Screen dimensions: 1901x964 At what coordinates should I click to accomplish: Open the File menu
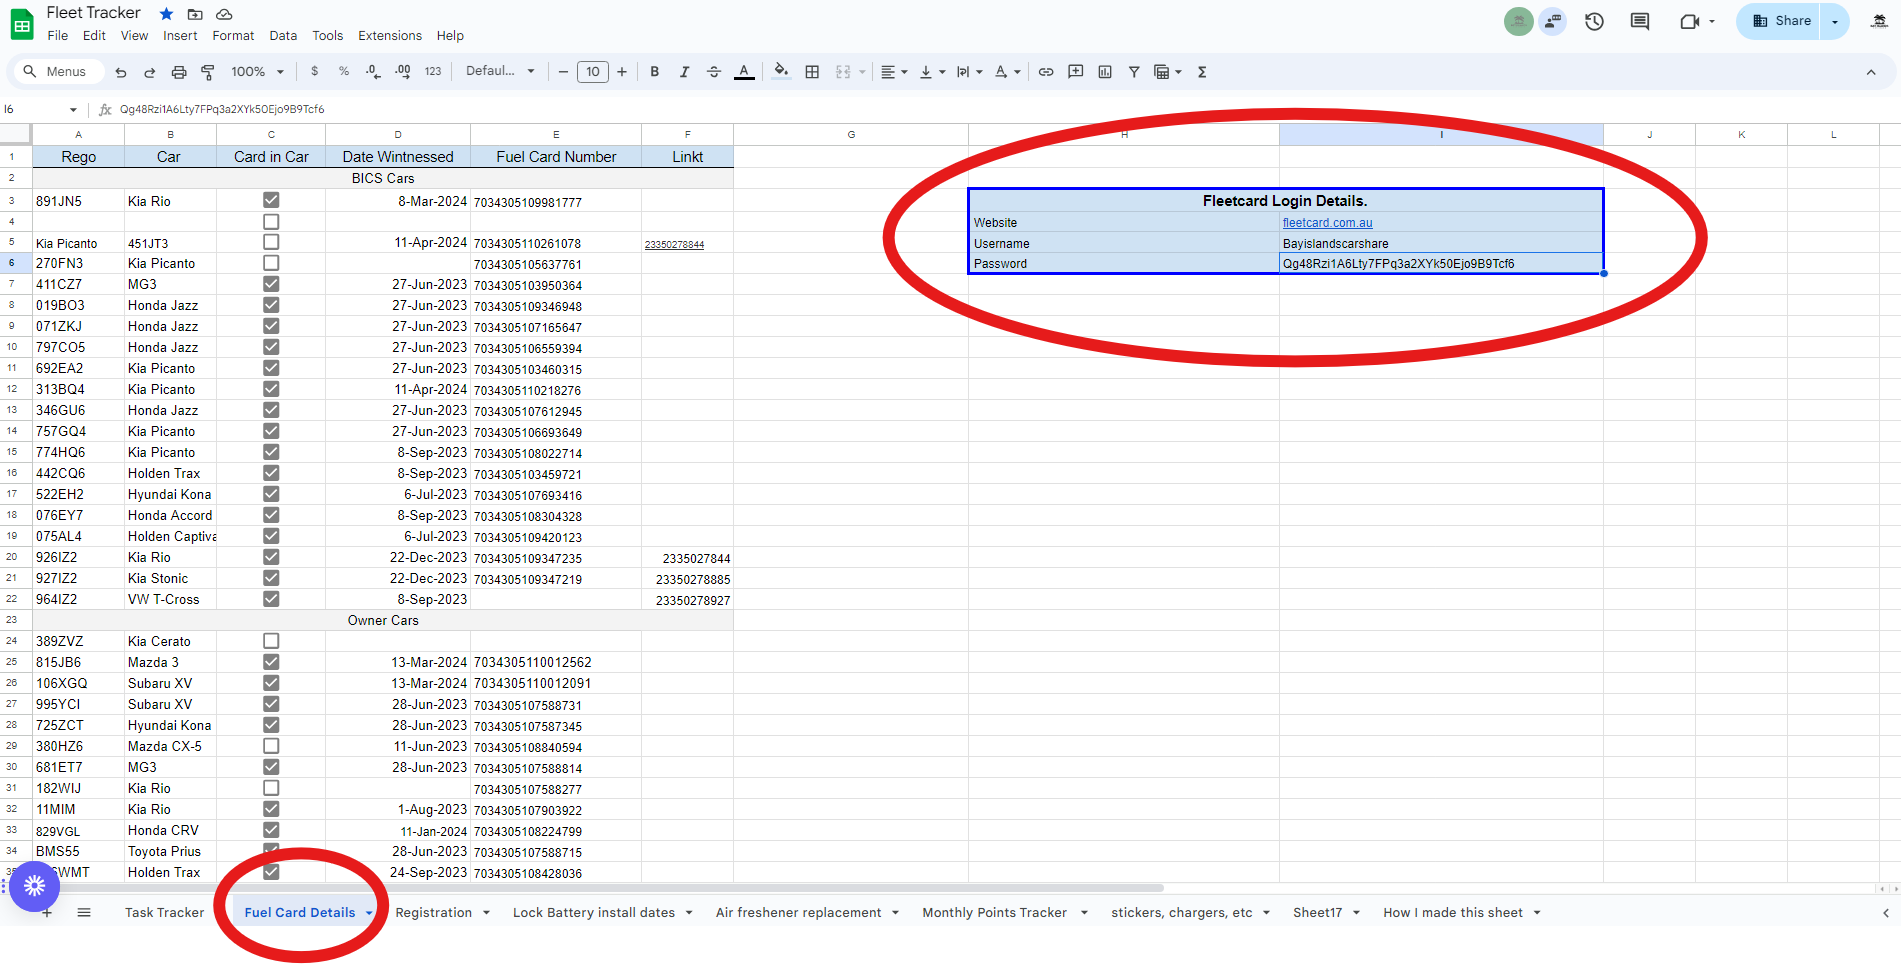(58, 36)
